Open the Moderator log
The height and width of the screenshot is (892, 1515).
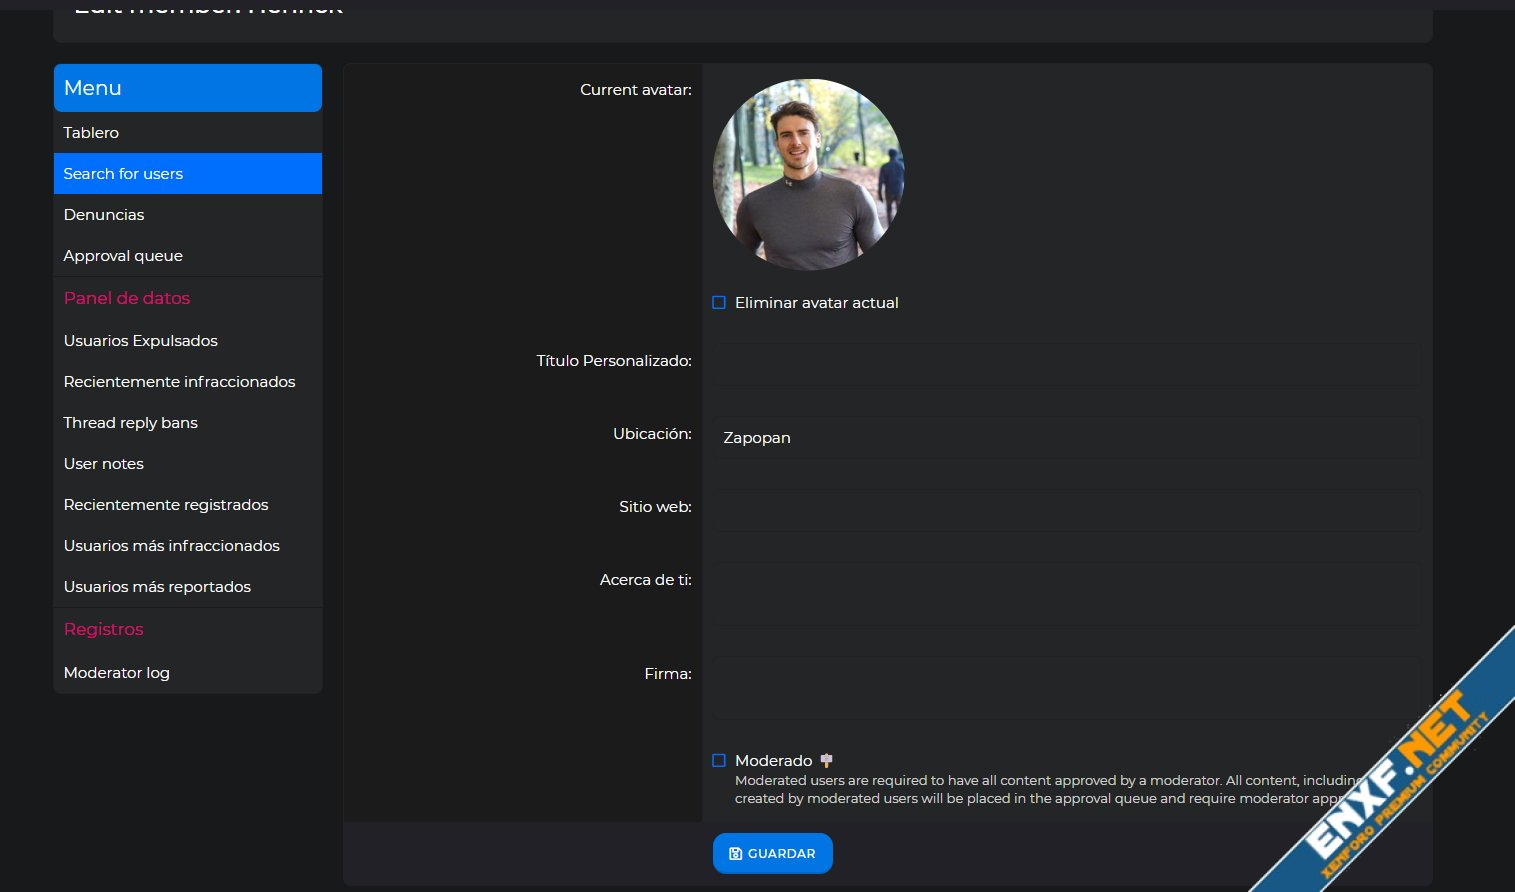[x=188, y=672]
